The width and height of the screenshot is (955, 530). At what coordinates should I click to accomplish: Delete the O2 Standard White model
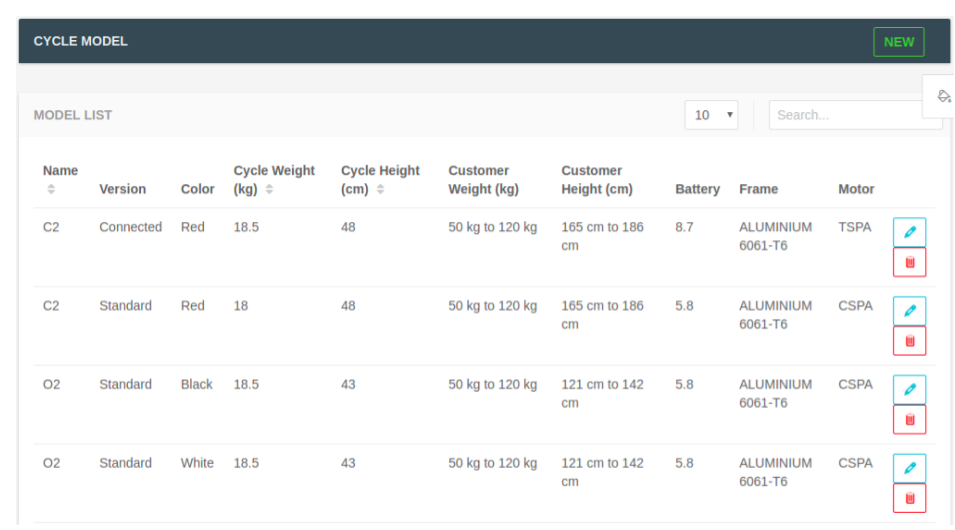tap(909, 498)
